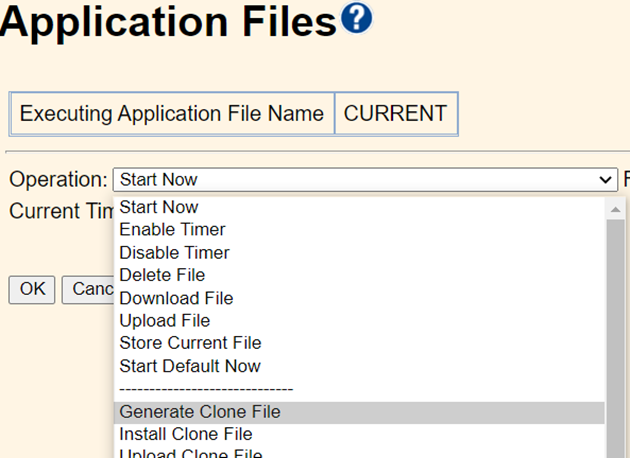Select Disable Timer operation
The width and height of the screenshot is (630, 458).
coord(174,253)
